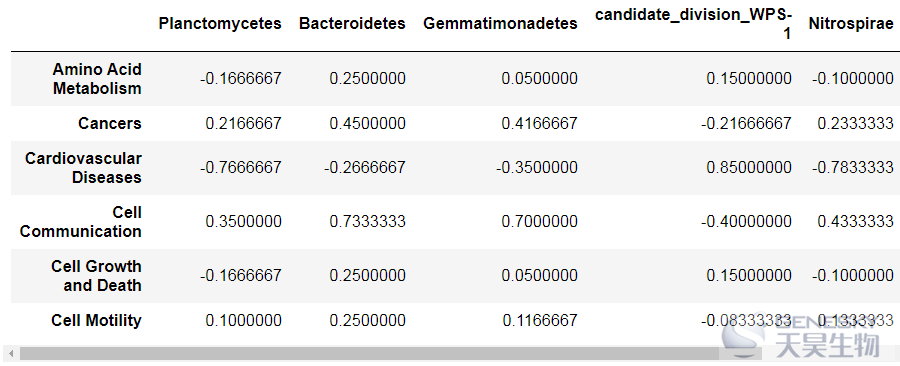Select the Amino Acid Metabolism row label
The height and width of the screenshot is (366, 900).
click(x=97, y=79)
